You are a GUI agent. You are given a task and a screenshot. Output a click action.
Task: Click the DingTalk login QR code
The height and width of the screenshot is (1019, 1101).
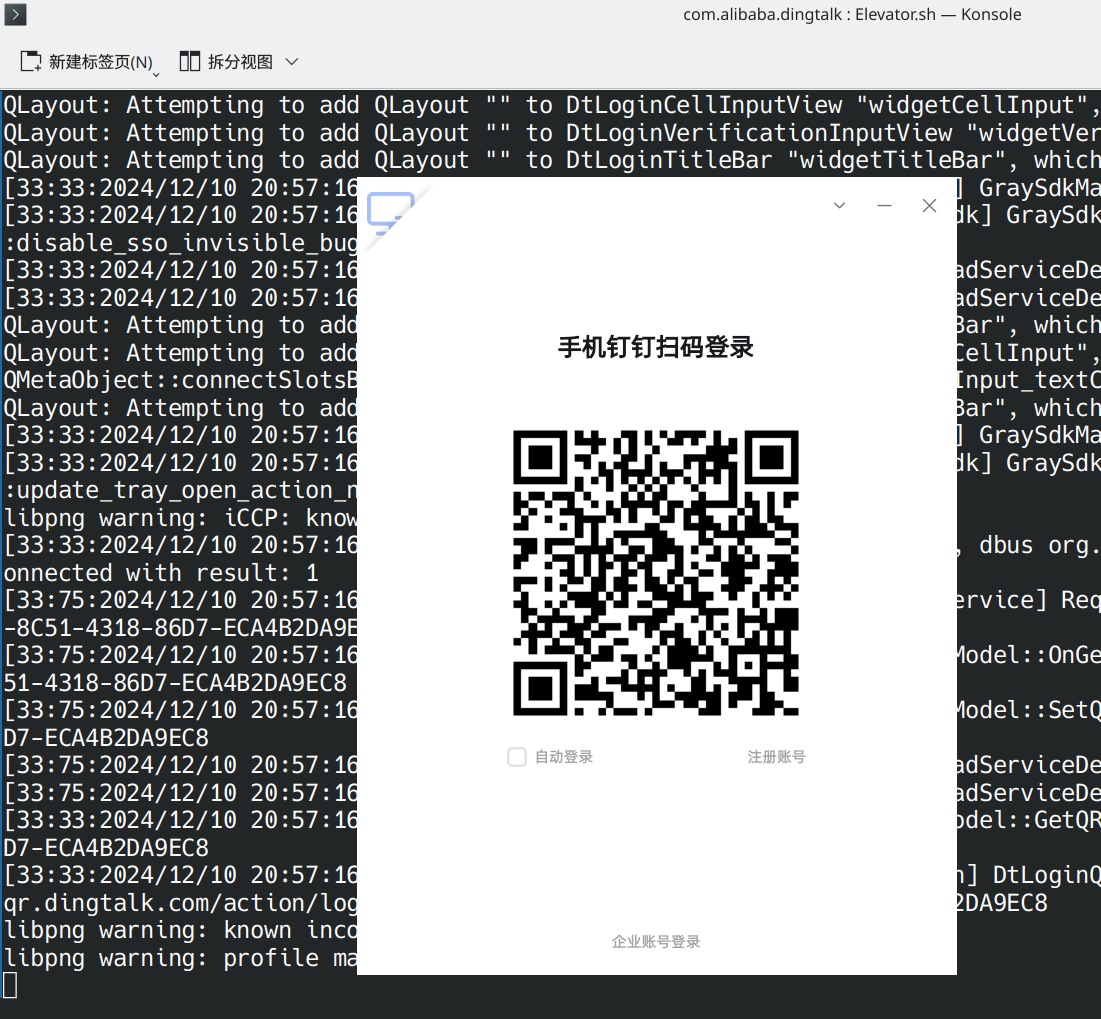[656, 573]
